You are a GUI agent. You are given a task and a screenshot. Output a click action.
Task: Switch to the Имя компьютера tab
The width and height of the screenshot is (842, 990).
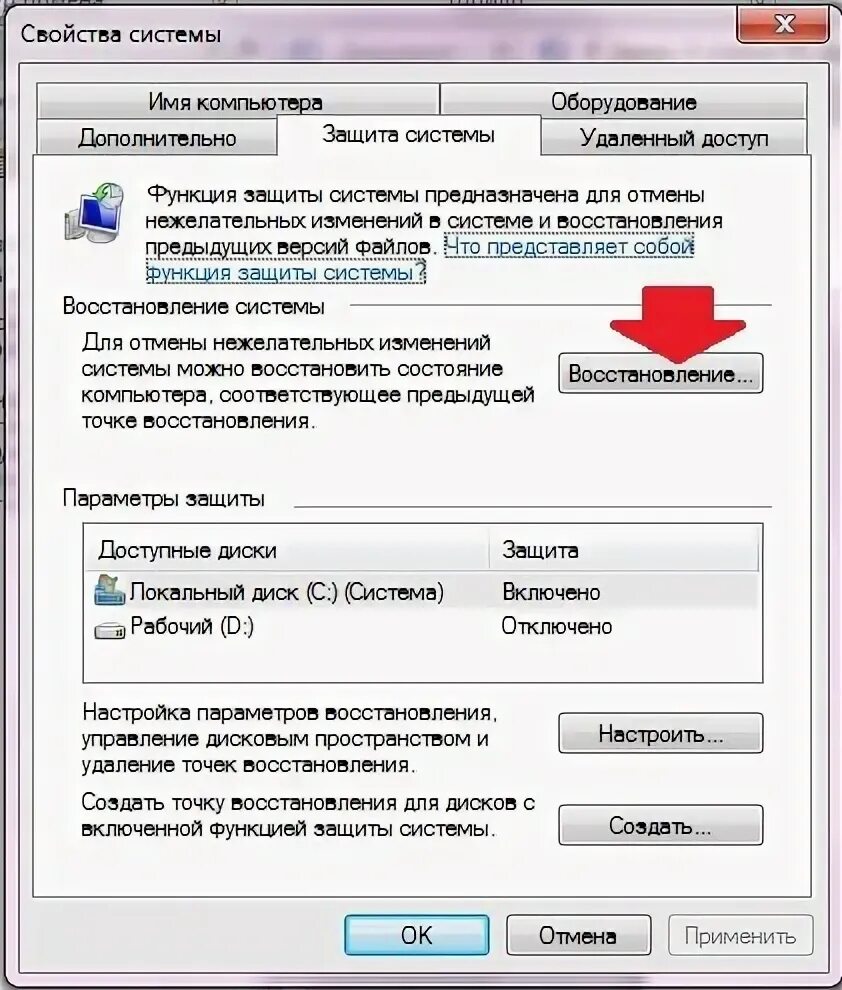pyautogui.click(x=237, y=100)
